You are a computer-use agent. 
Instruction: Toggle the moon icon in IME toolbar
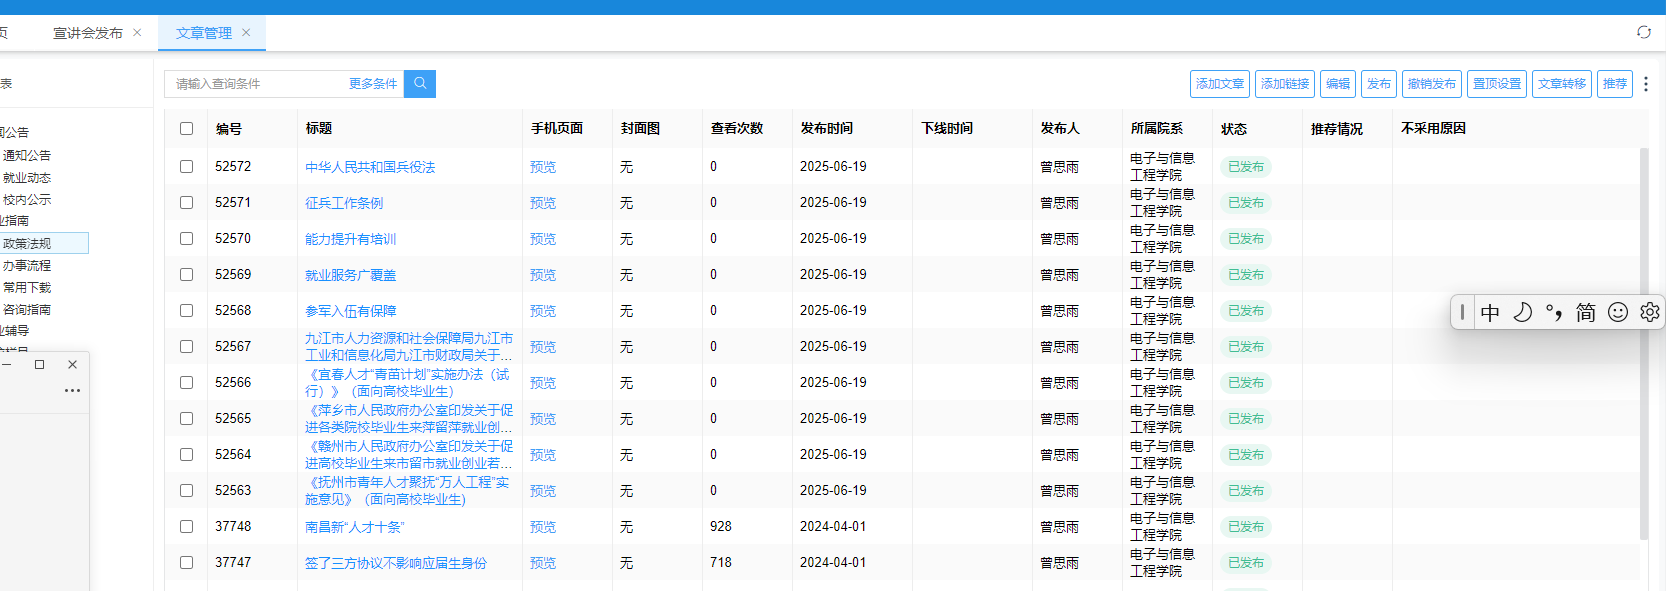[x=1522, y=312]
